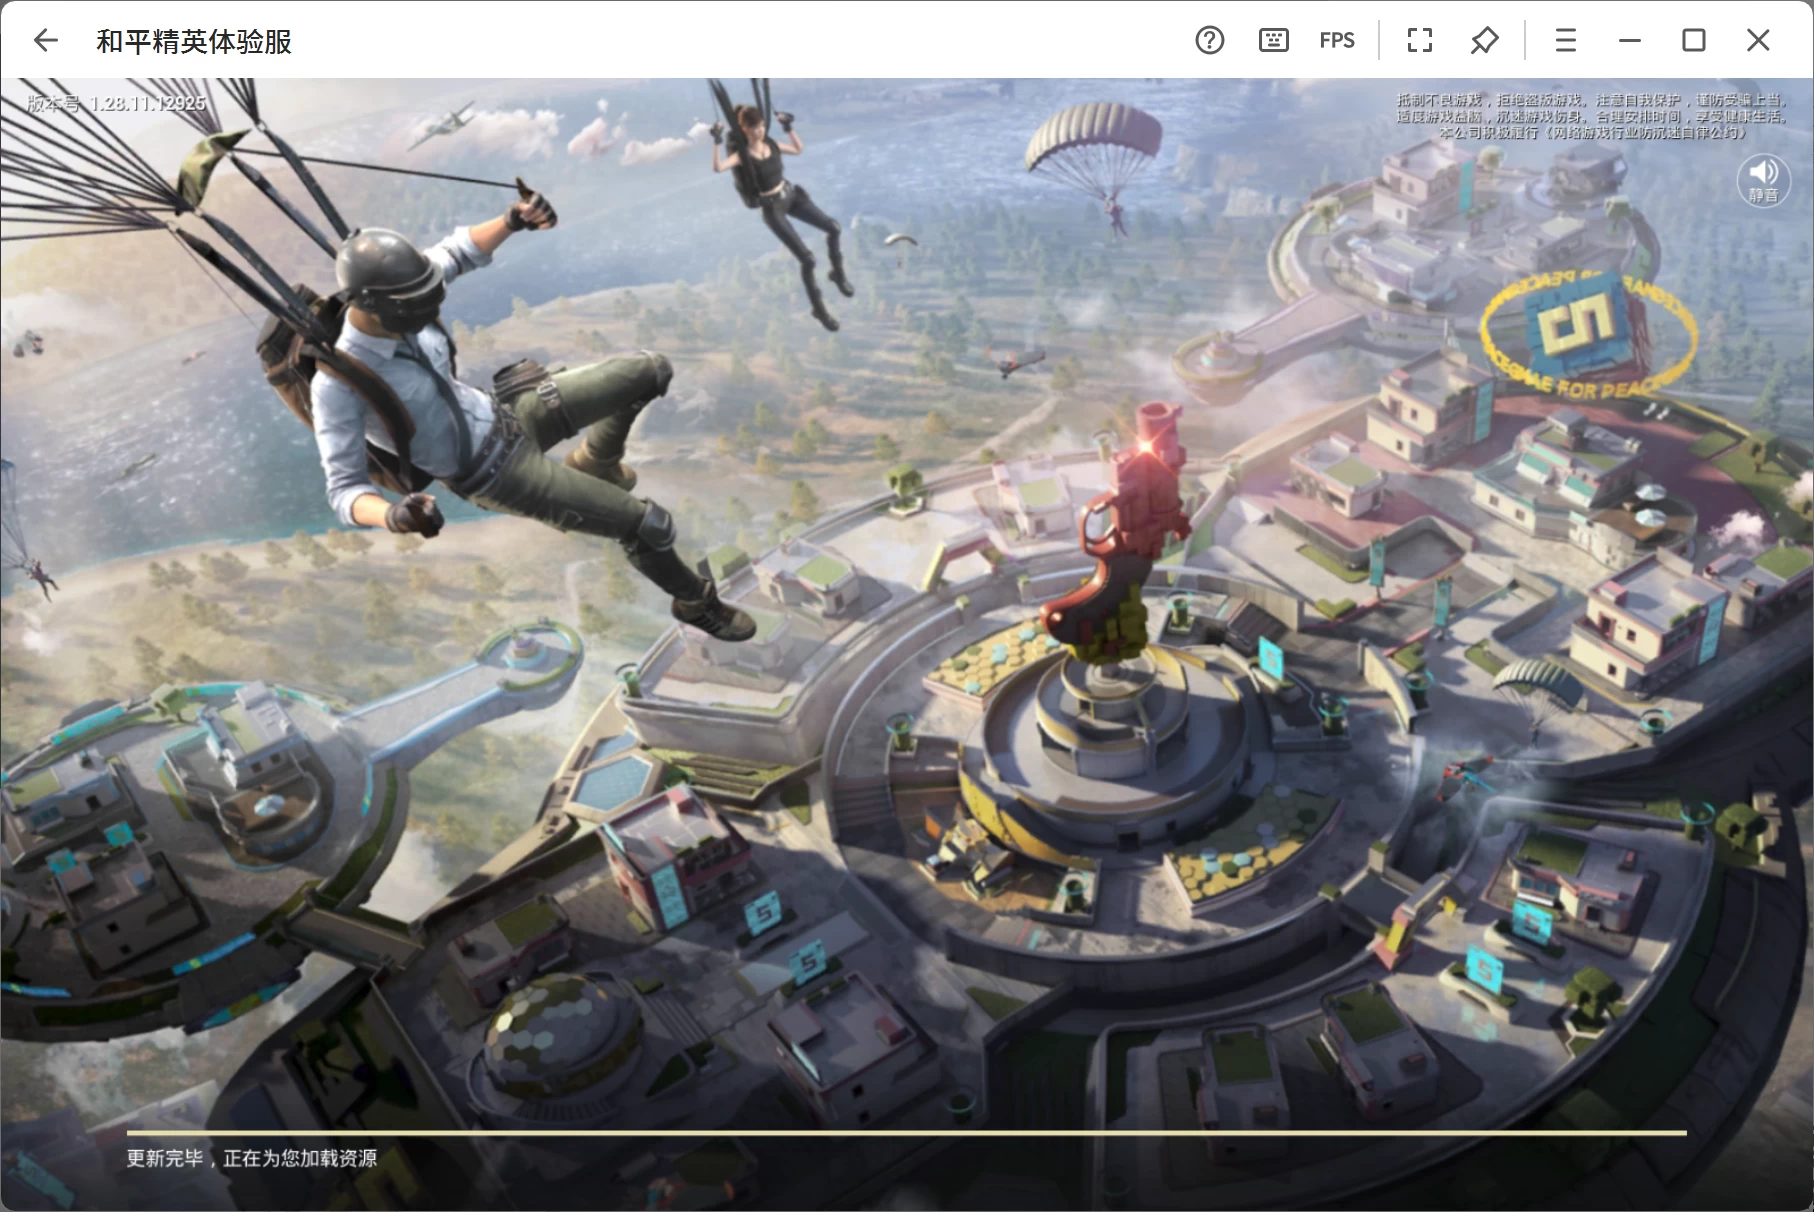Image resolution: width=1814 pixels, height=1212 pixels.
Task: Close the 和平精英体验服 window
Action: [1757, 40]
